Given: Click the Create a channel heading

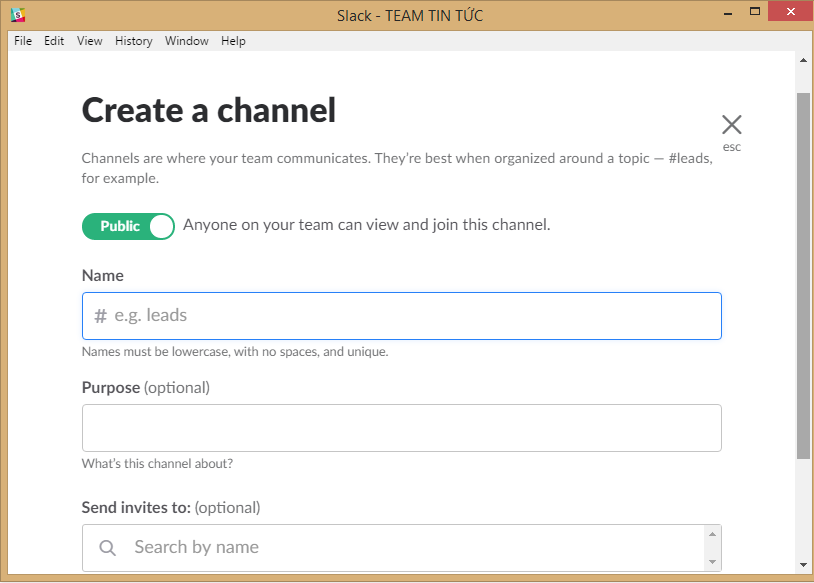Looking at the screenshot, I should [x=208, y=110].
